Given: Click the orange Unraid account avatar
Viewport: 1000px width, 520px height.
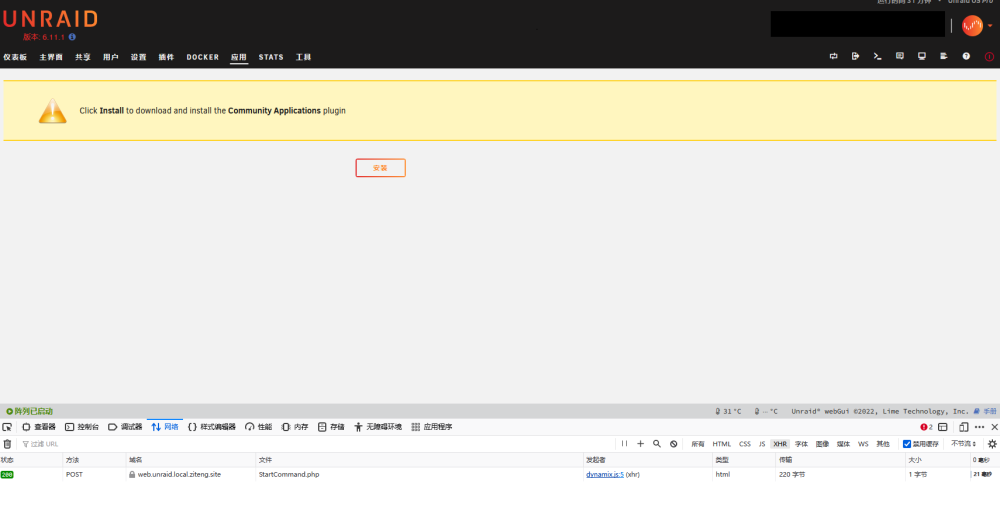Looking at the screenshot, I should 972,26.
